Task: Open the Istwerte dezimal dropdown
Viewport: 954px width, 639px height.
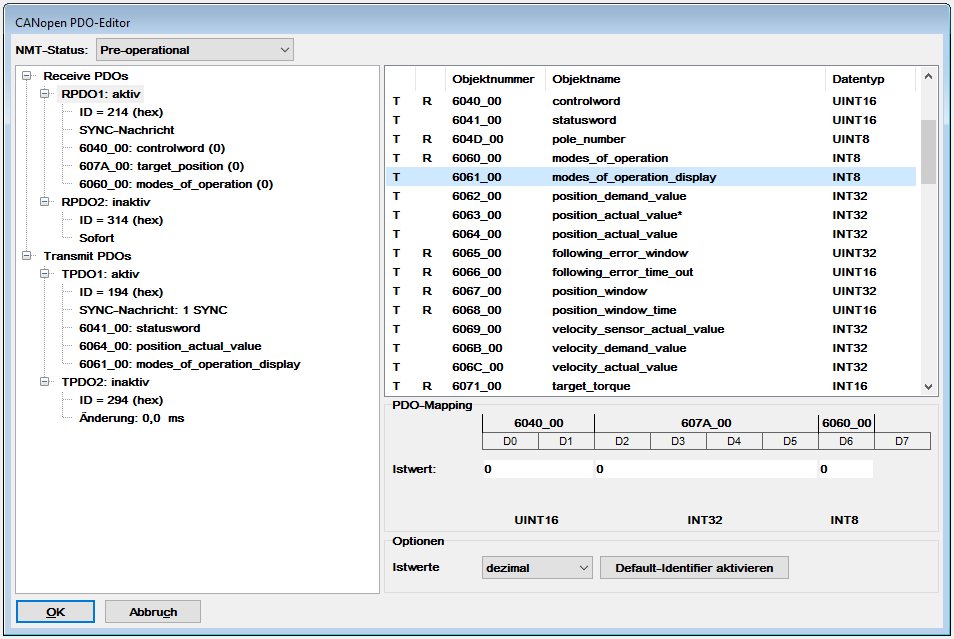Action: point(537,568)
